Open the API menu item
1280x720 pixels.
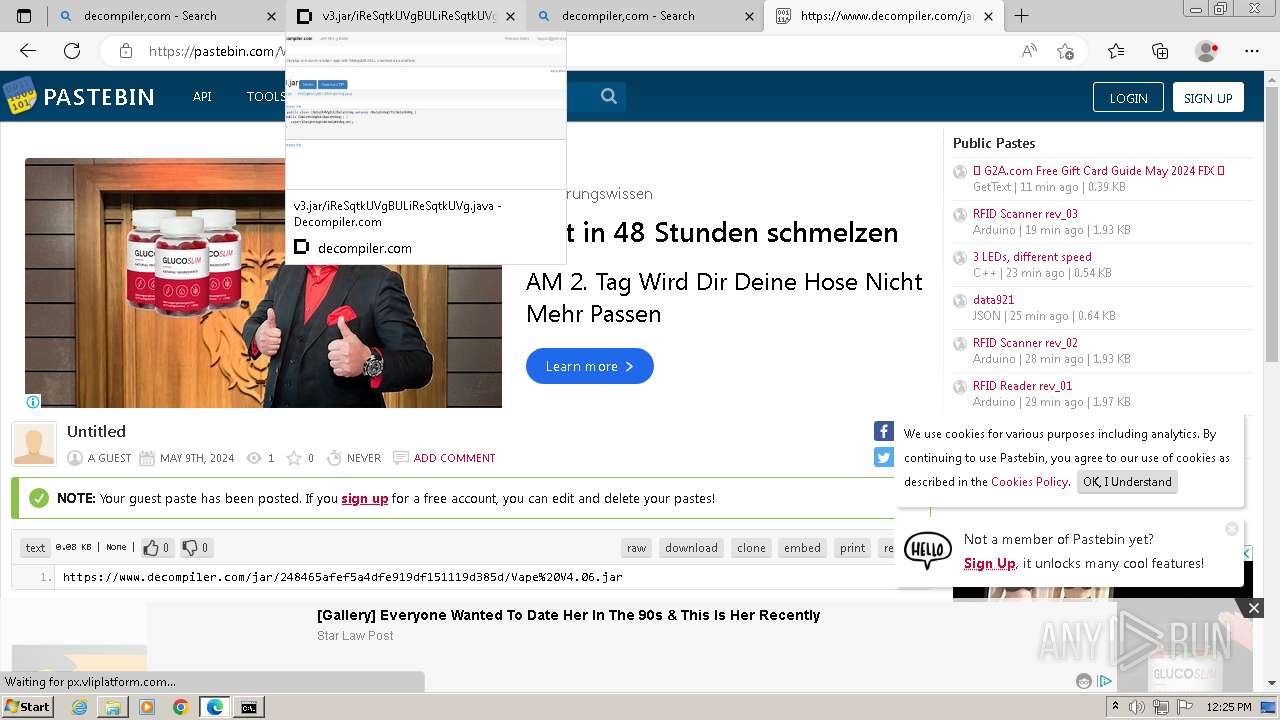point(202,96)
